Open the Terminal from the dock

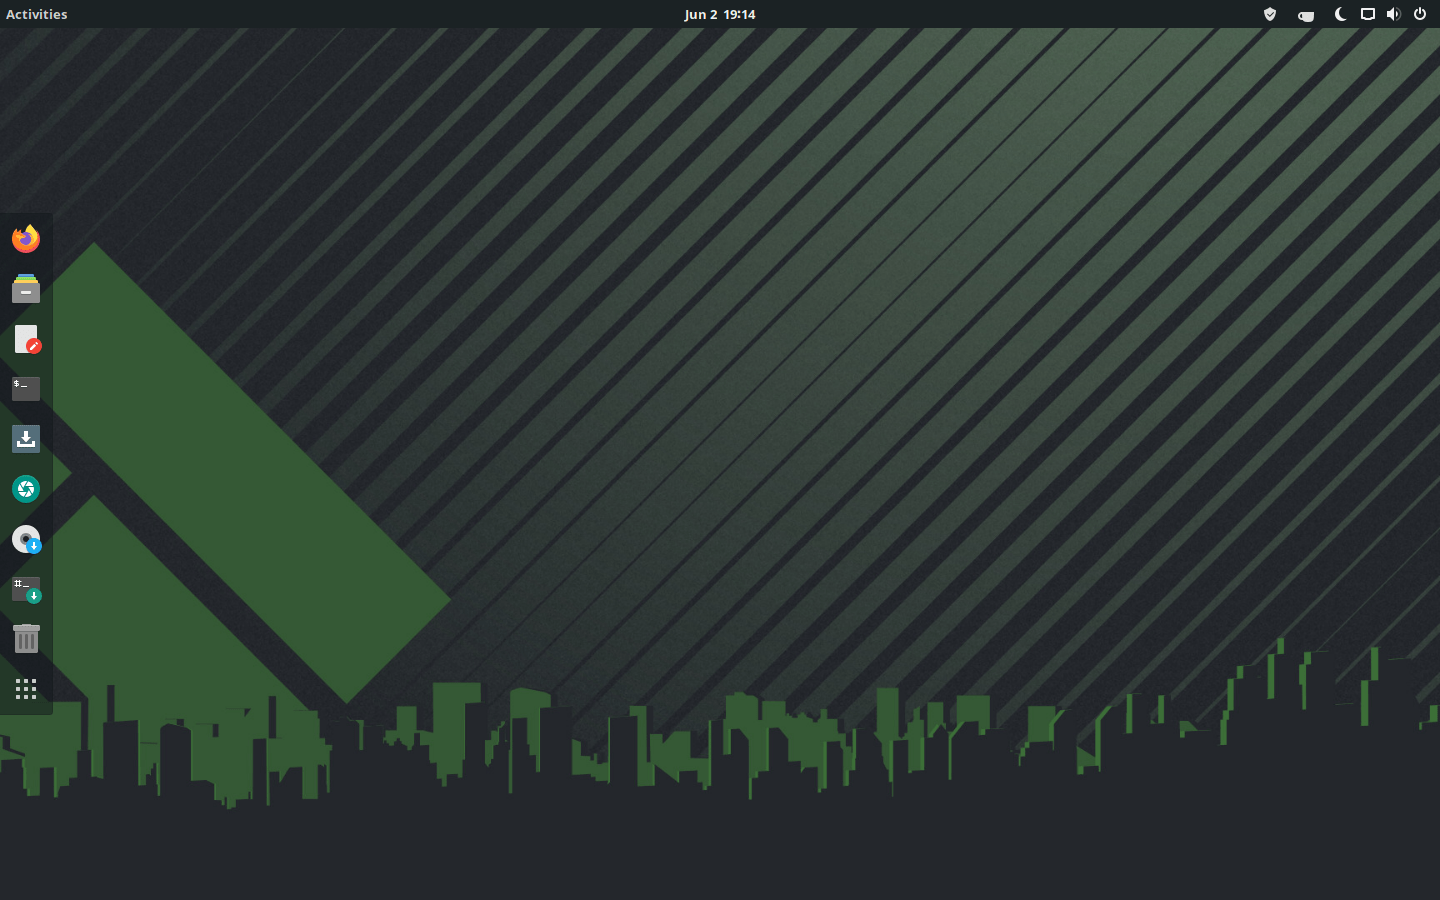26,389
